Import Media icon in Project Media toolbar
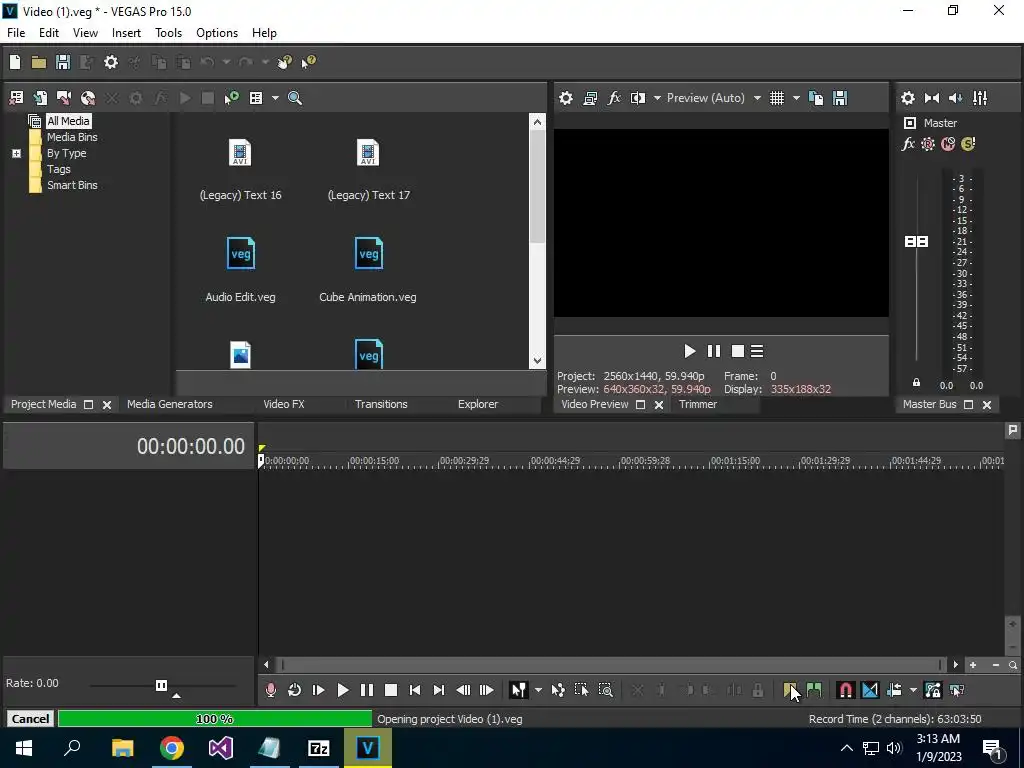This screenshot has width=1024, height=768. click(40, 98)
